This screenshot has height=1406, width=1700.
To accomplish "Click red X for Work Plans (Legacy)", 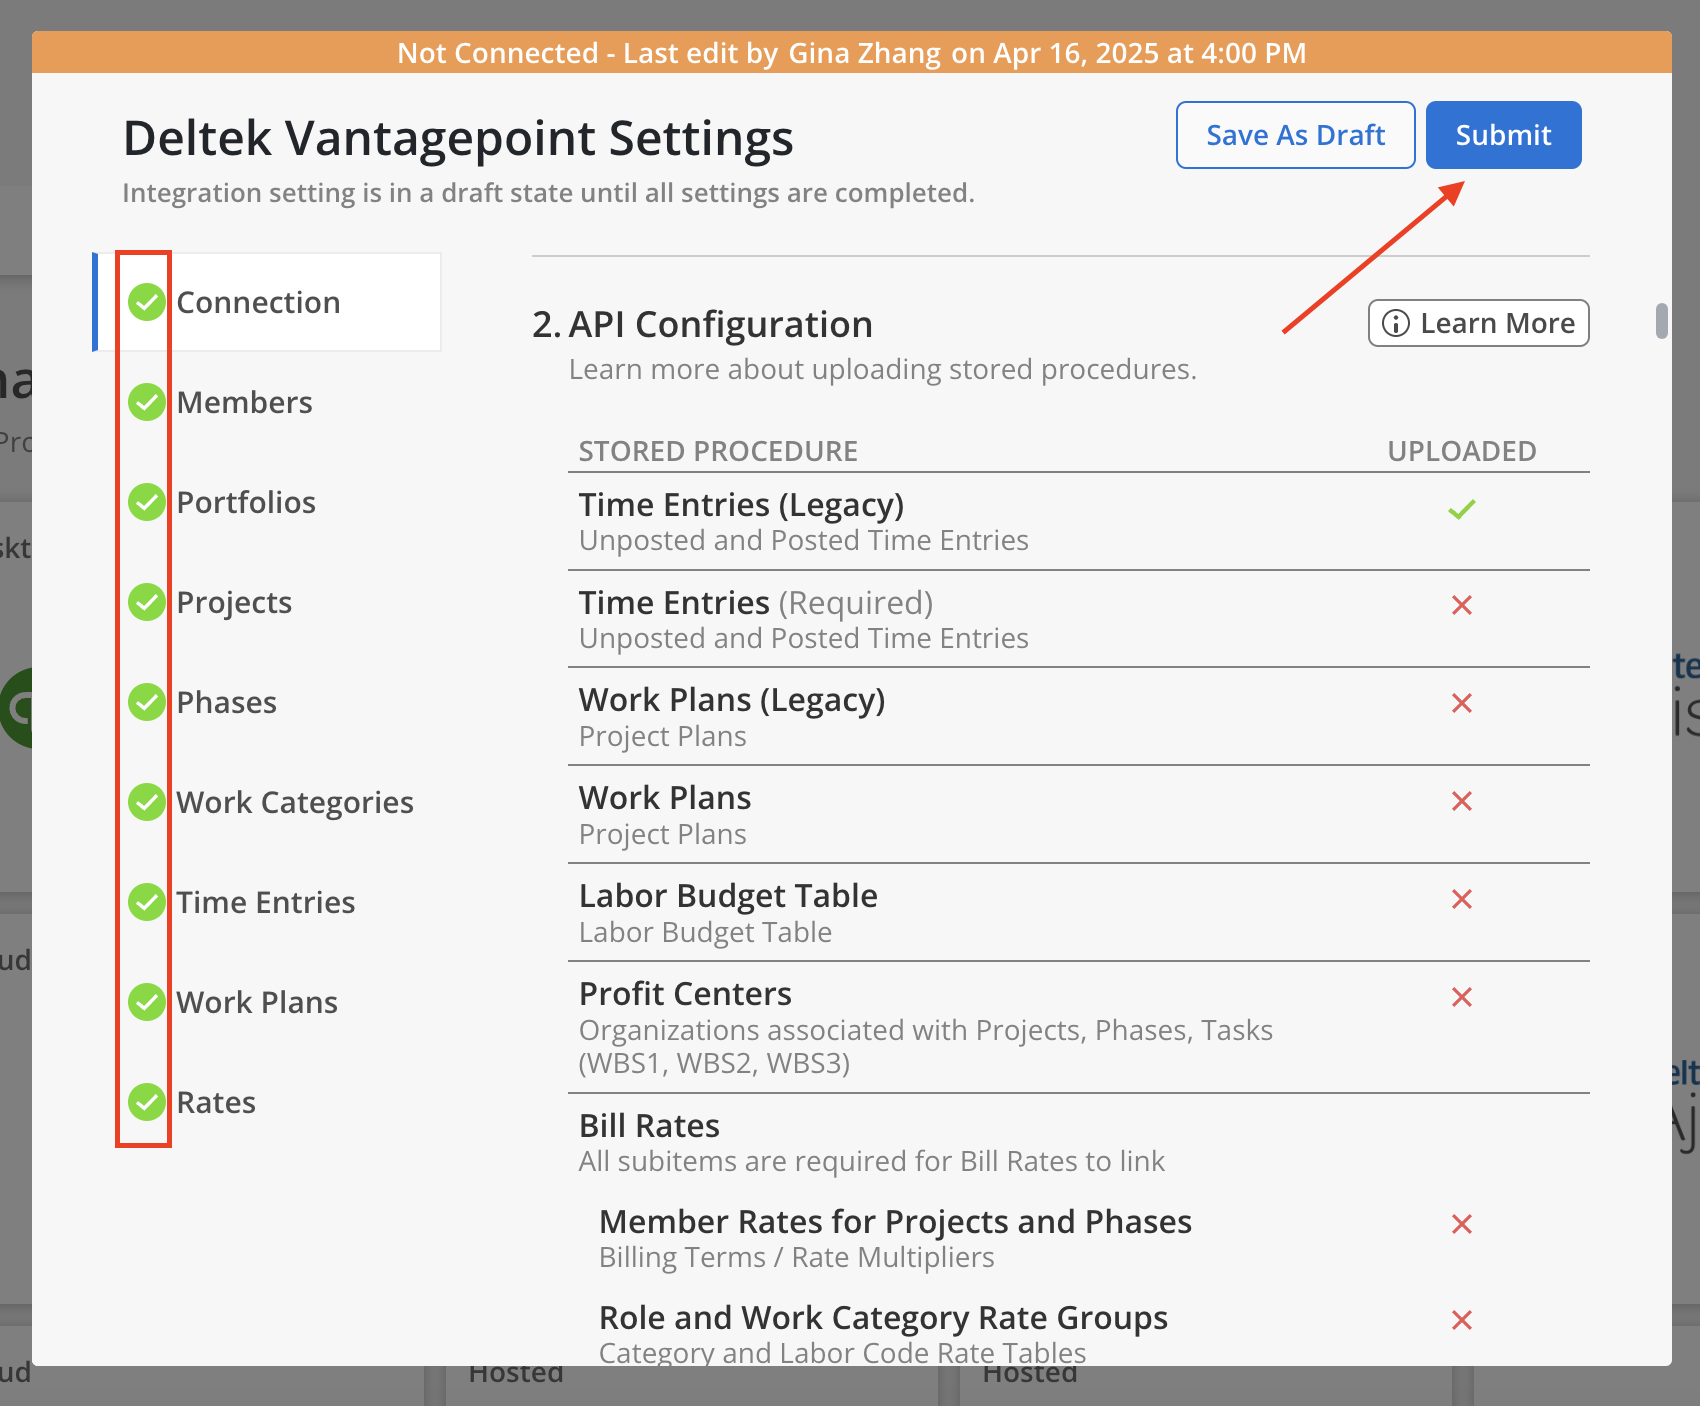I will [x=1462, y=703].
